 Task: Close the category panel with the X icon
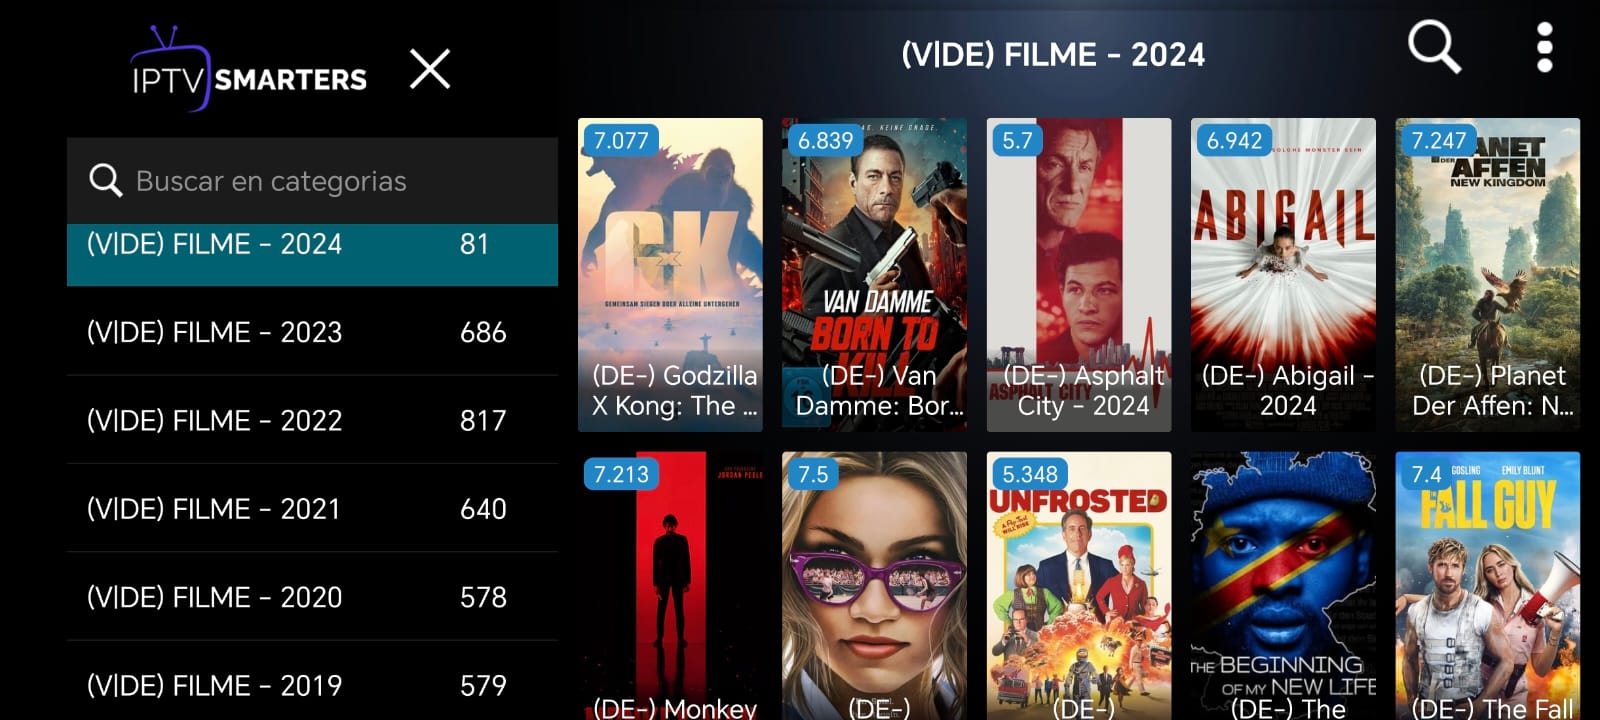coord(430,69)
